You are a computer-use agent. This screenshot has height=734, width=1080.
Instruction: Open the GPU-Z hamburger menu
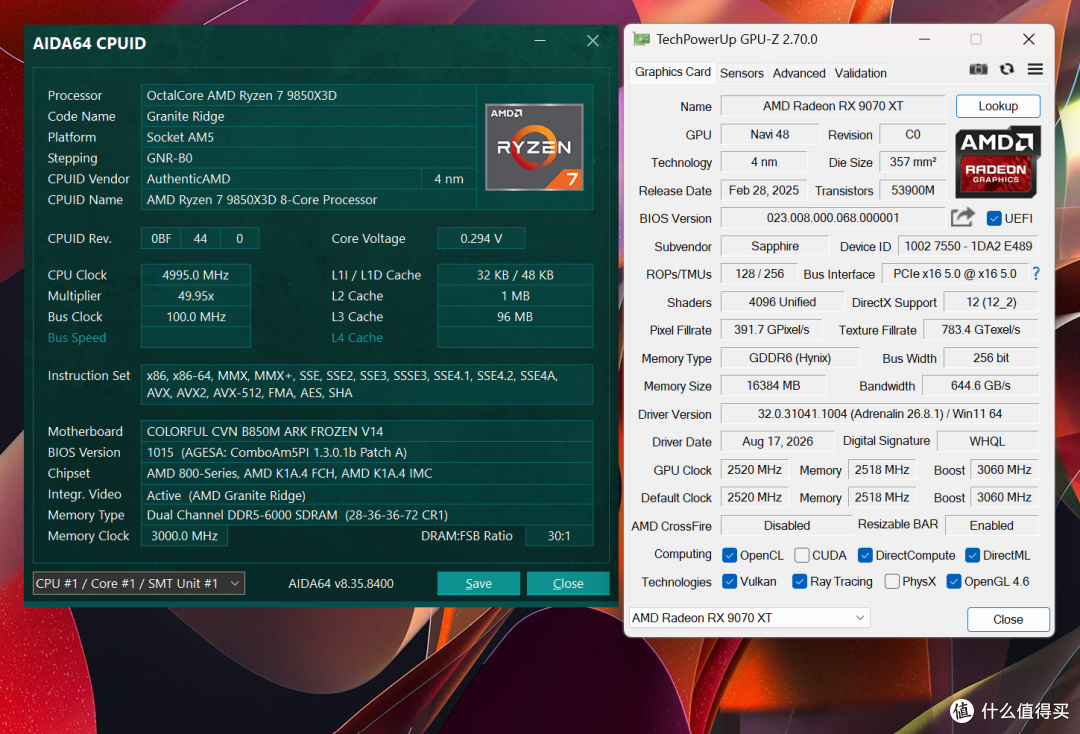click(x=1035, y=70)
